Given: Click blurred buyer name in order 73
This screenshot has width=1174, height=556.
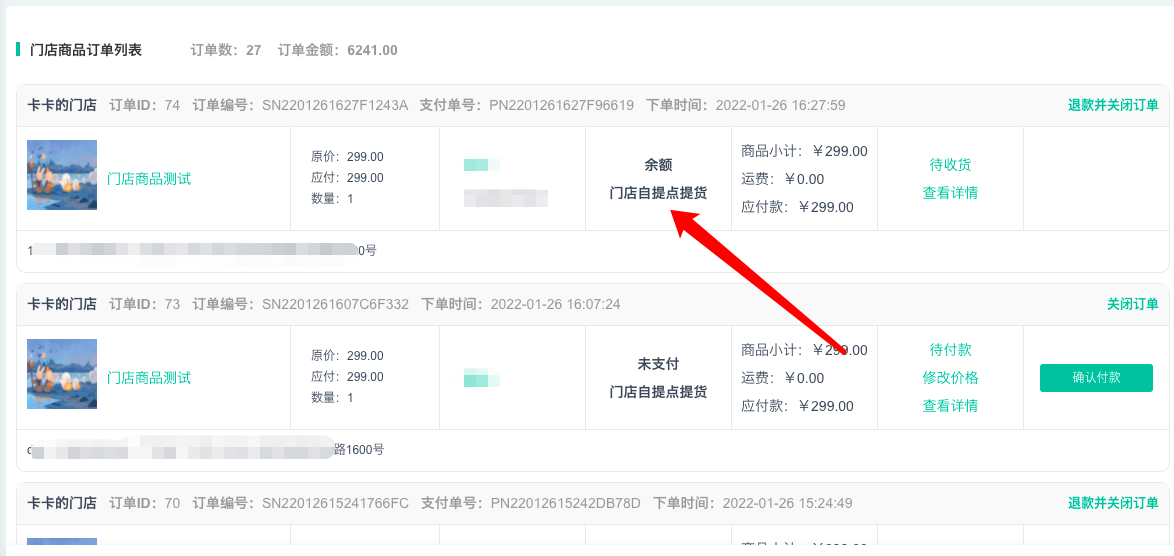Looking at the screenshot, I should 481,379.
